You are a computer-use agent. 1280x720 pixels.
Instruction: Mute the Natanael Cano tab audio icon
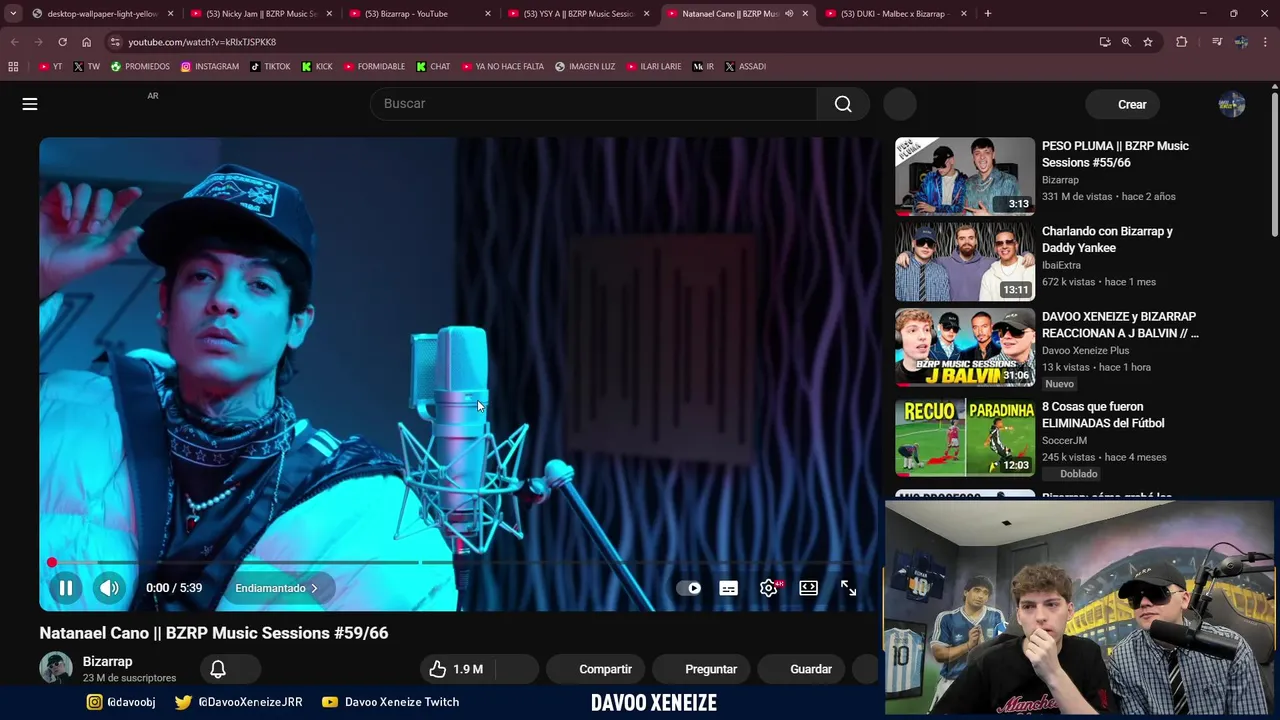[789, 14]
